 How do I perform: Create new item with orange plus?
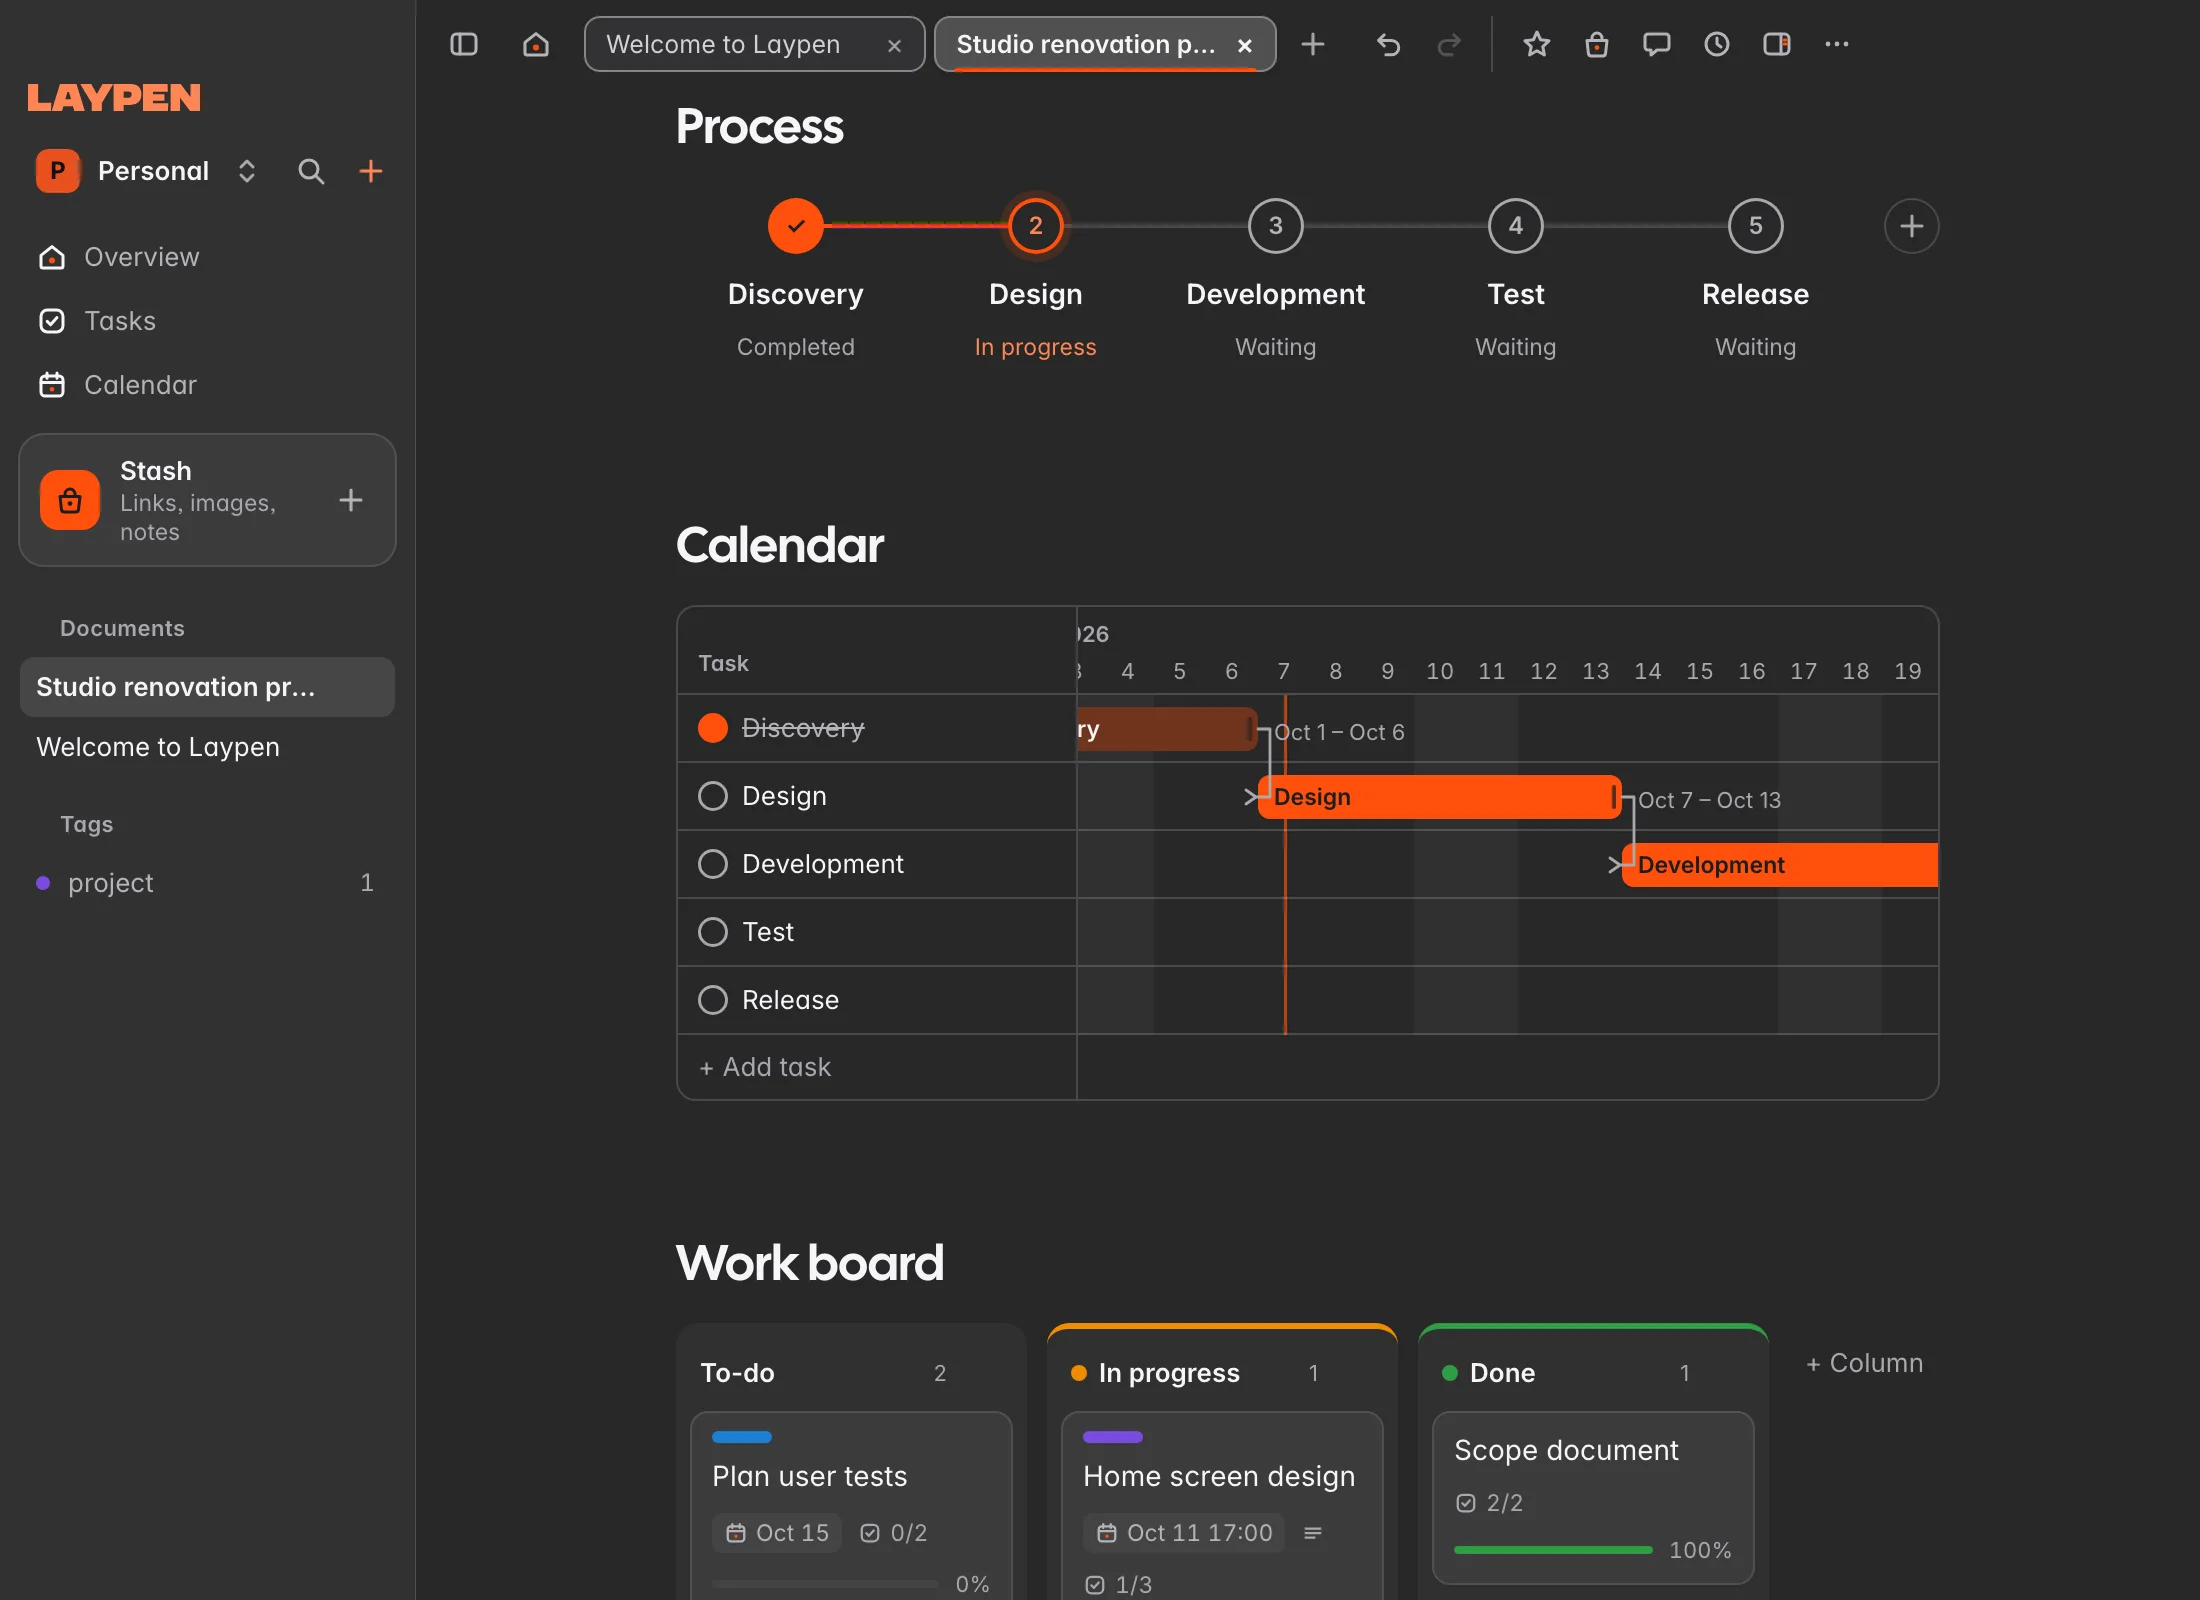click(x=371, y=171)
